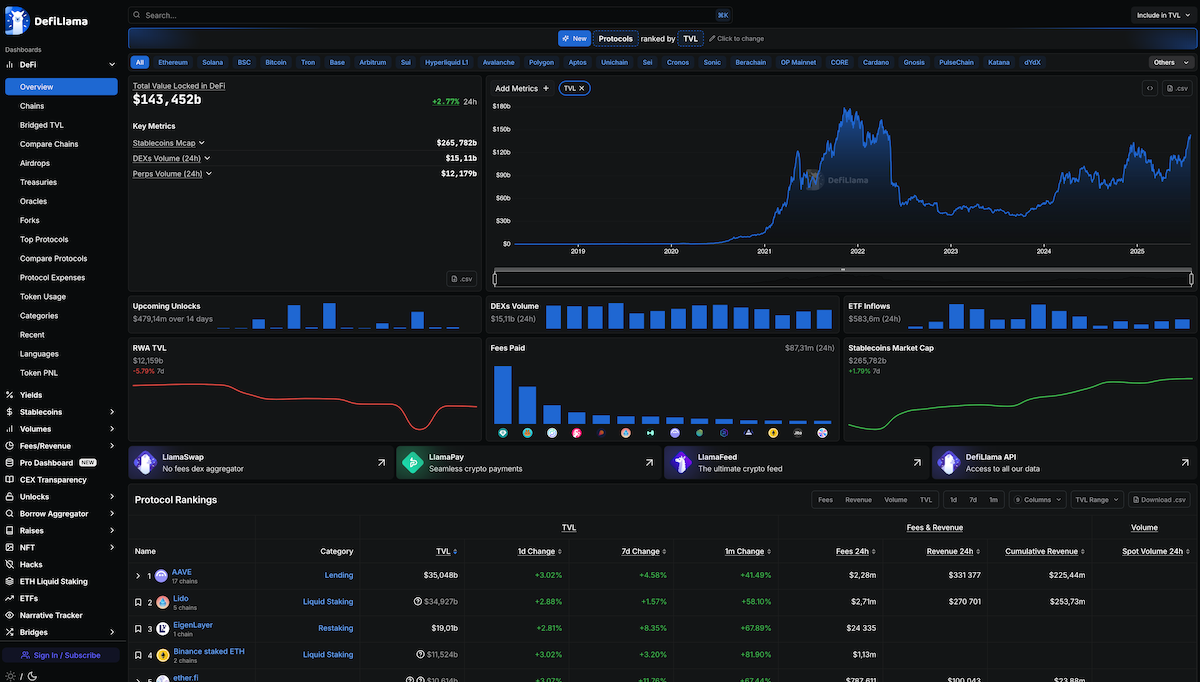Select the Hyperliquid L1 chain tab
Viewport: 1200px width, 682px height.
[446, 62]
